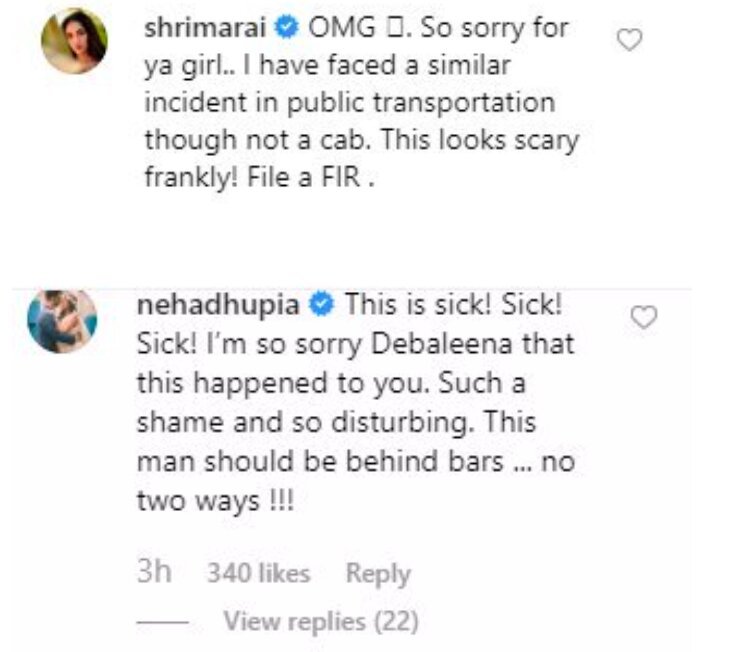View the 340 likes list
This screenshot has width=733, height=652.
pyautogui.click(x=258, y=574)
